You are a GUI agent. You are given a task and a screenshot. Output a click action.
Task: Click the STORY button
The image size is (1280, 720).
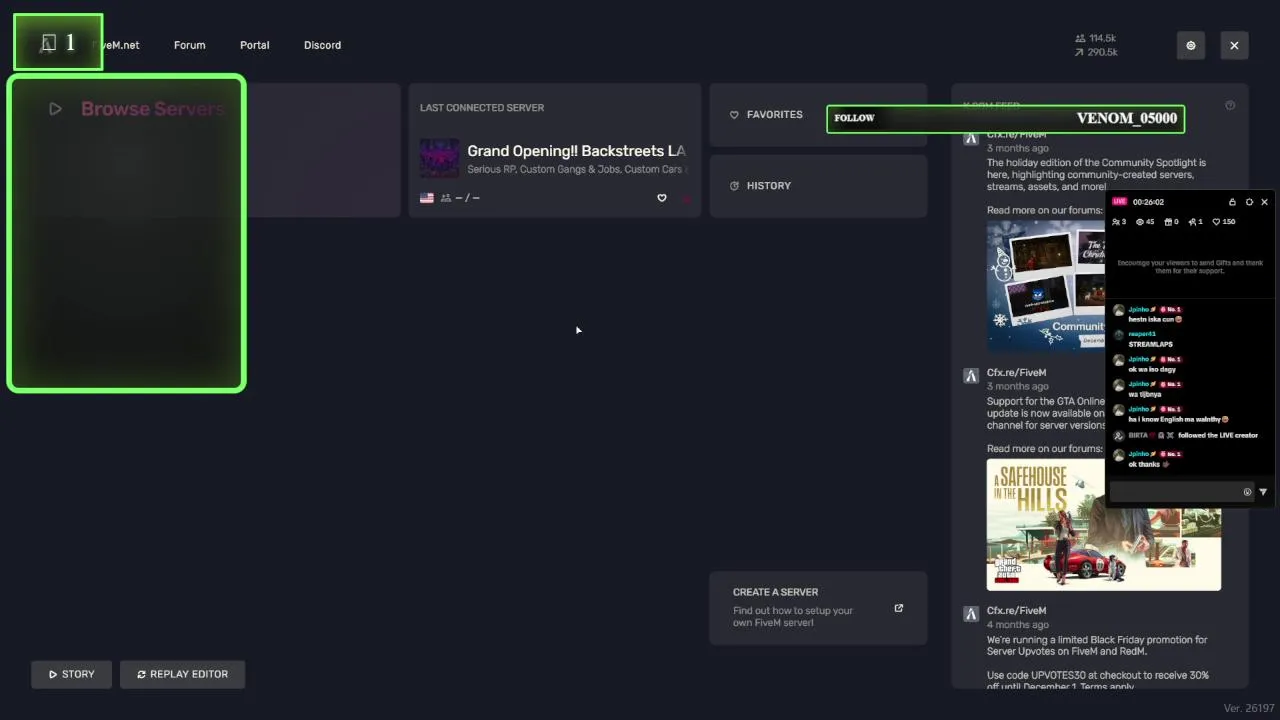pyautogui.click(x=71, y=674)
